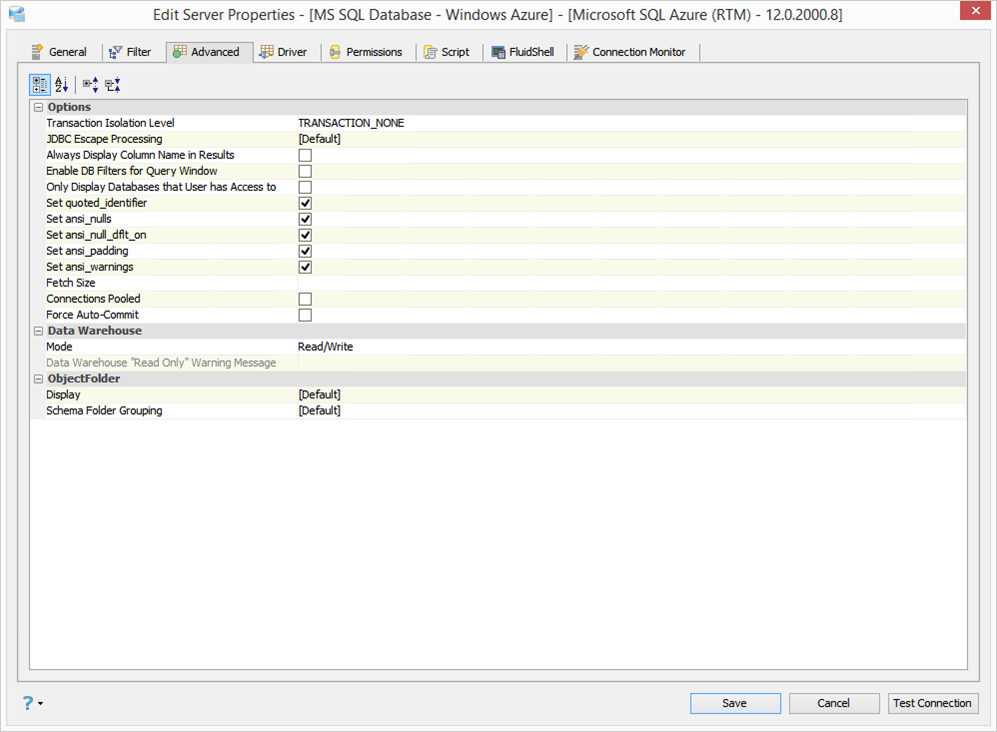Collapse the ObjectFolder group
This screenshot has width=997, height=732.
[x=38, y=378]
